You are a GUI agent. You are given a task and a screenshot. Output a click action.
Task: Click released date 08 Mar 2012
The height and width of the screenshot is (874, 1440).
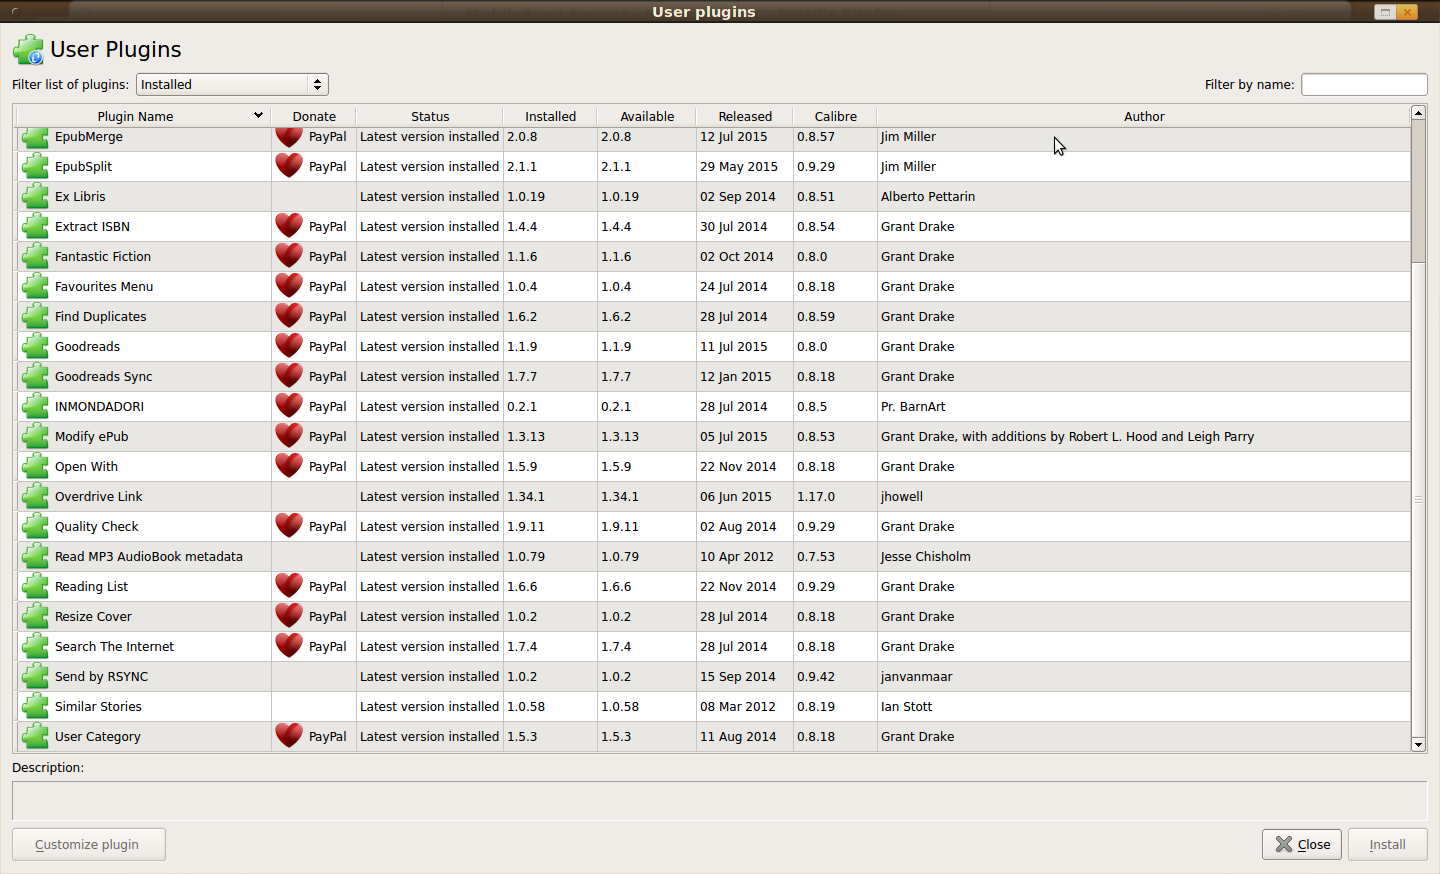point(738,706)
